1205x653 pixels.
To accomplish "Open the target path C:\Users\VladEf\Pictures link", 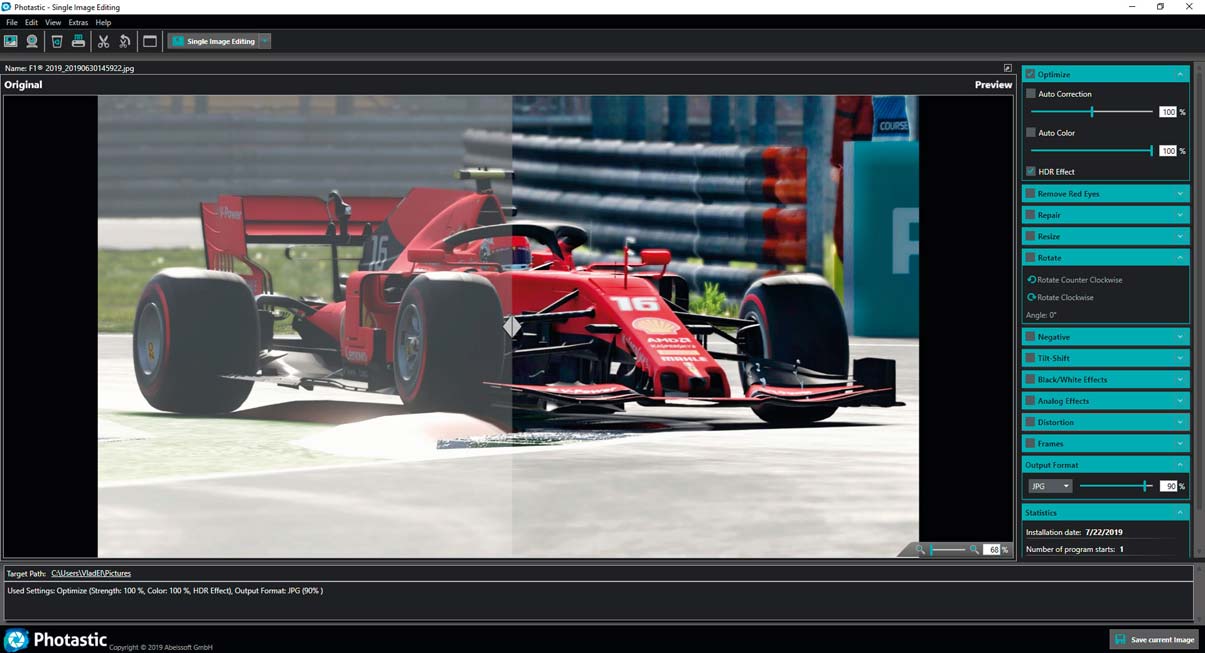I will [91, 573].
